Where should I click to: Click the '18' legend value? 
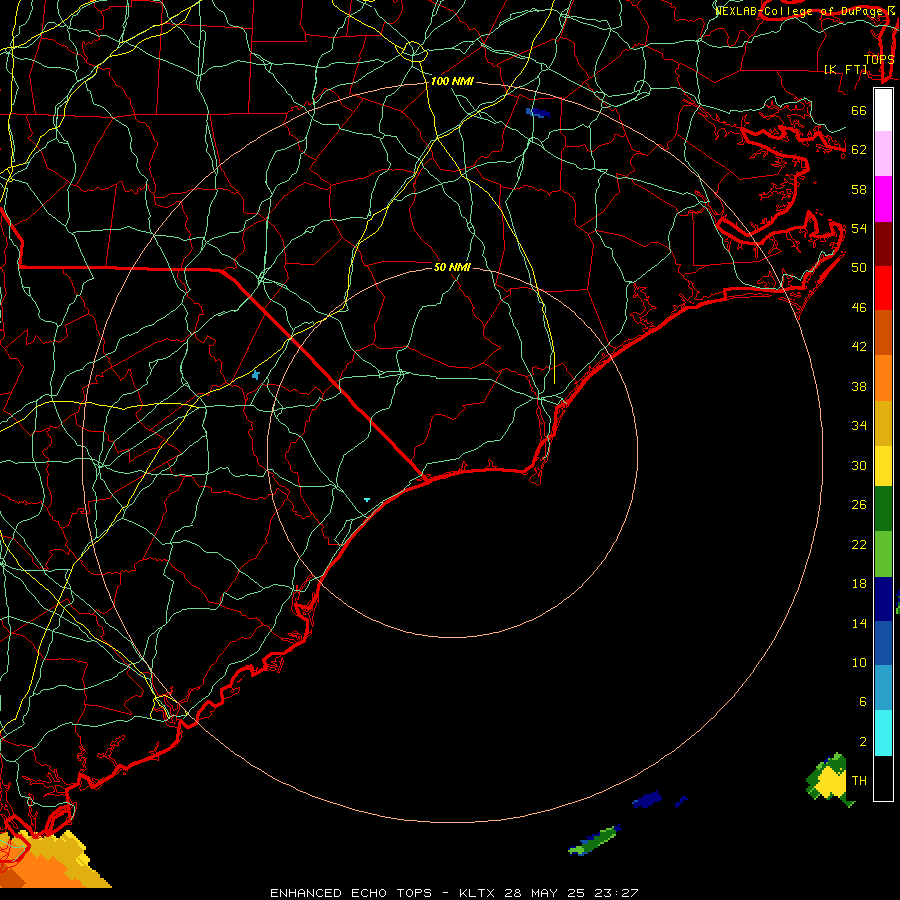859,584
